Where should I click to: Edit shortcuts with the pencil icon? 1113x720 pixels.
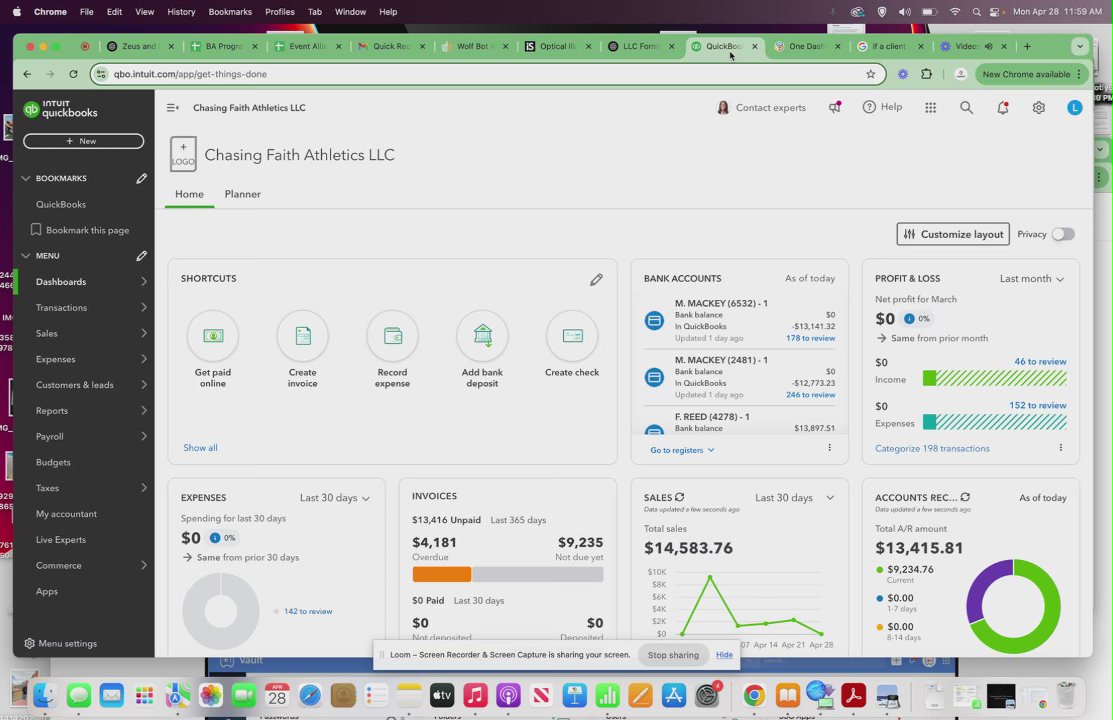596,280
